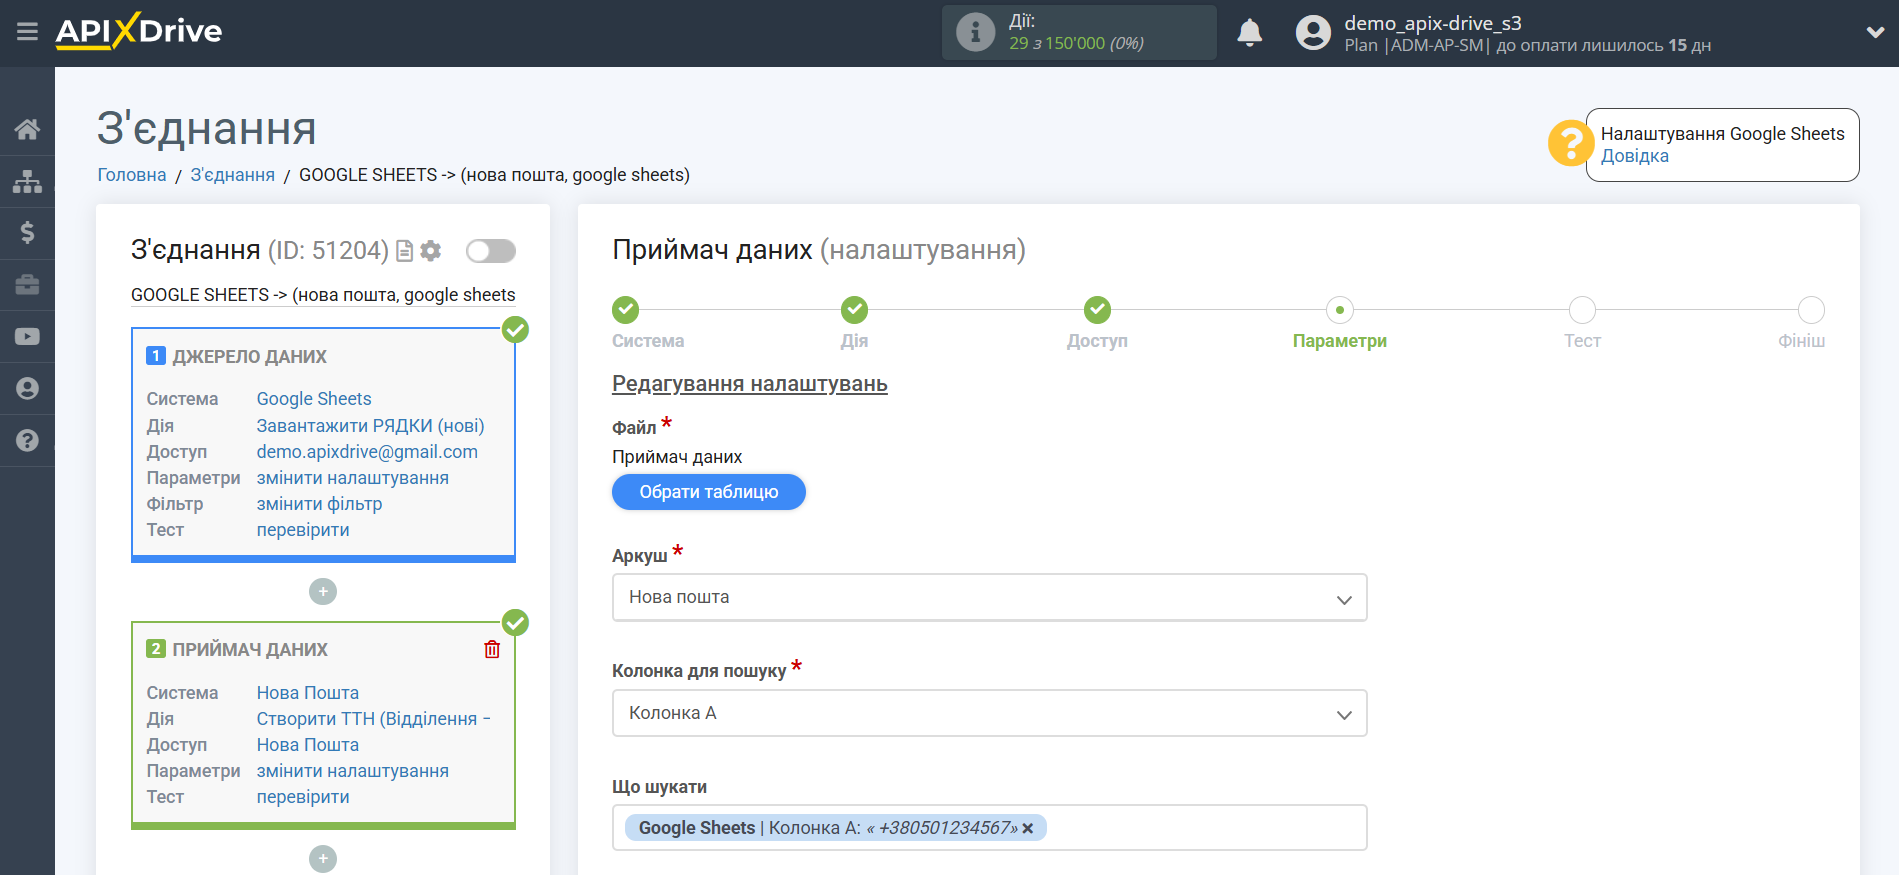Click the actions info icon
This screenshot has width=1899, height=875.
(975, 33)
